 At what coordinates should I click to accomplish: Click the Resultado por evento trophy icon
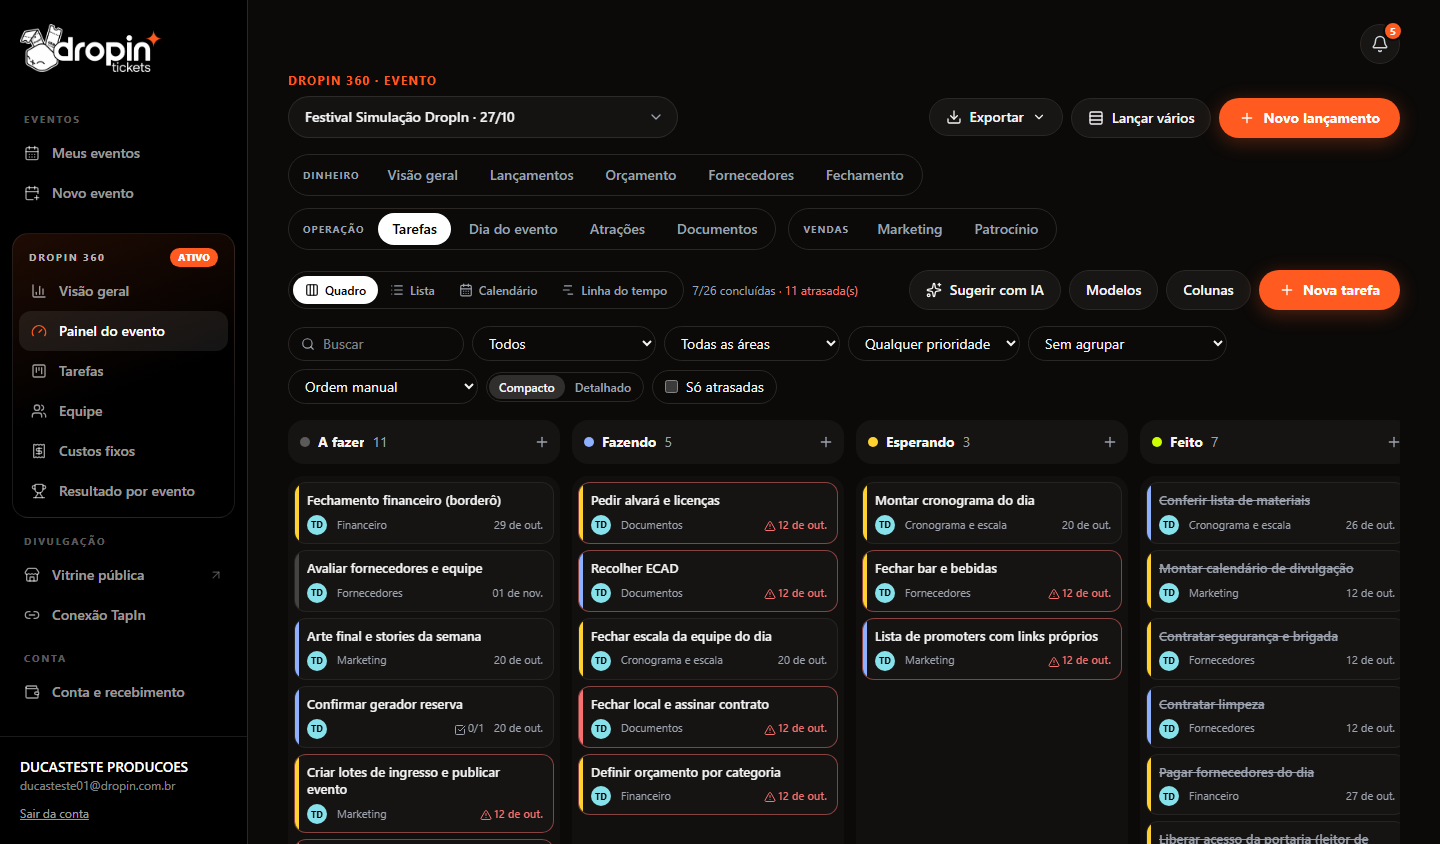click(39, 491)
